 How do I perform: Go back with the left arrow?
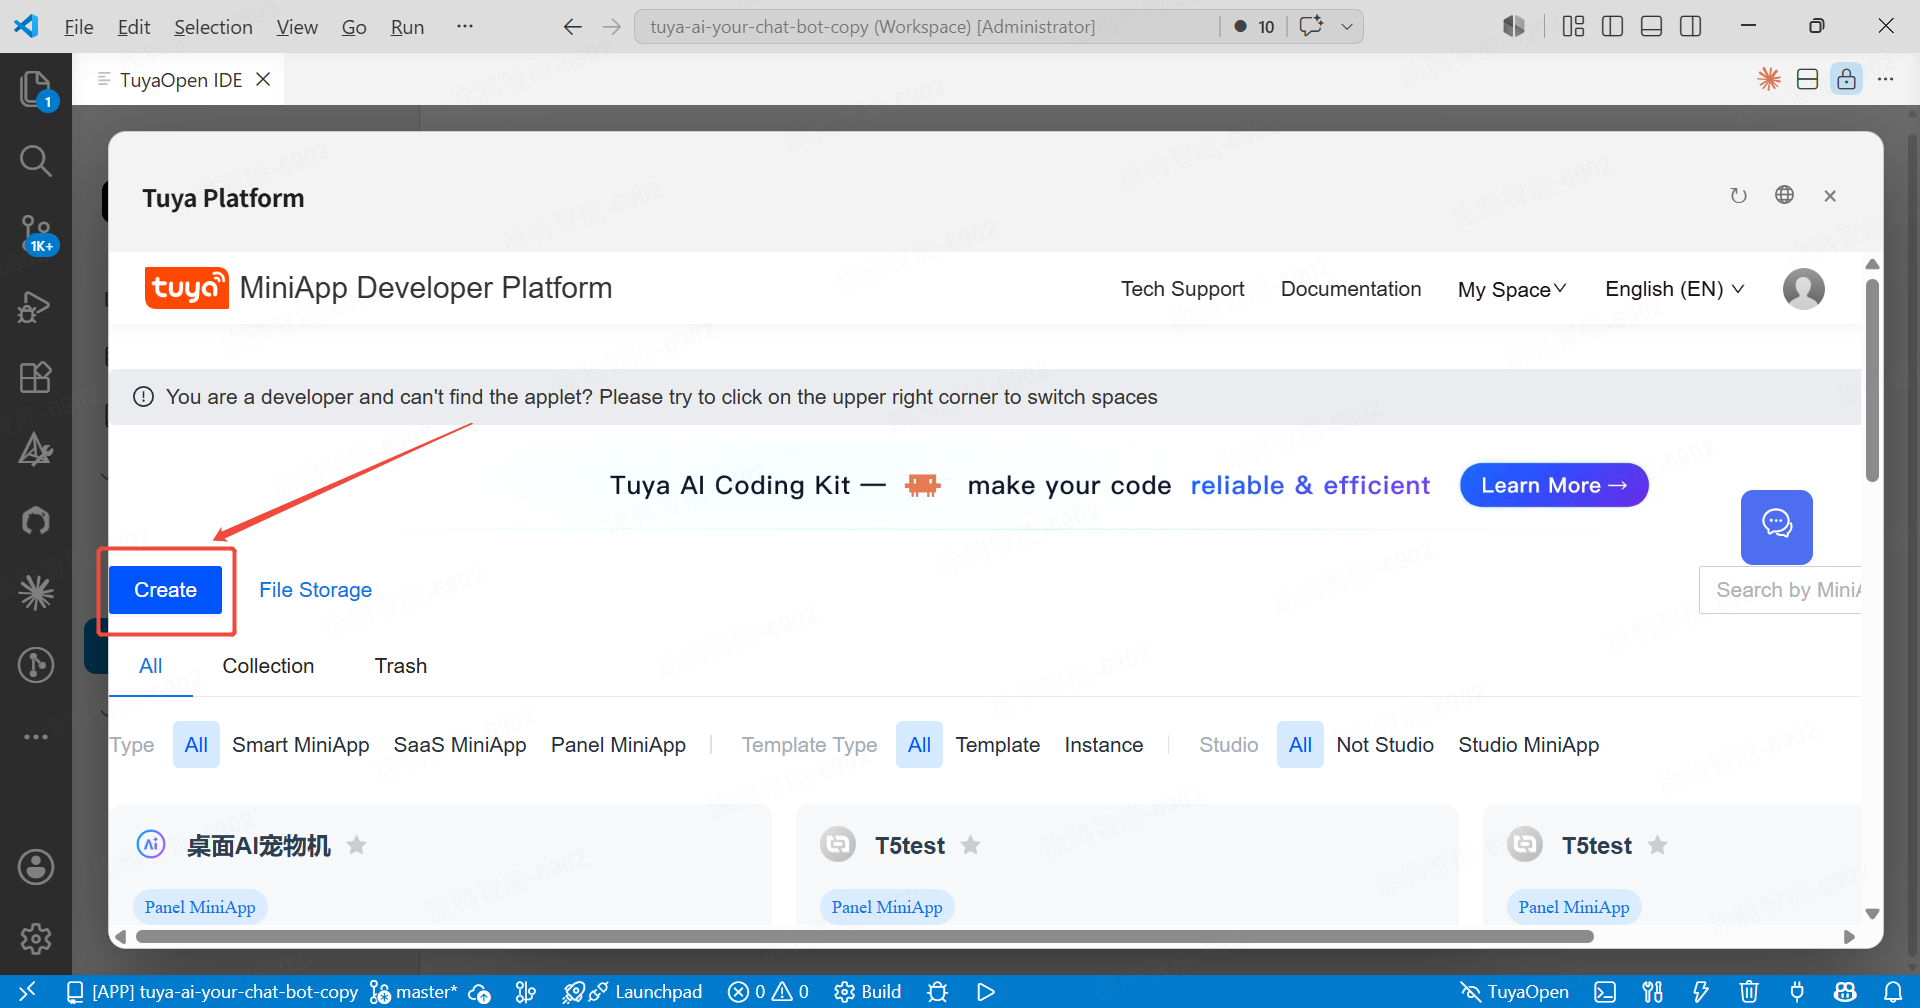pyautogui.click(x=573, y=27)
